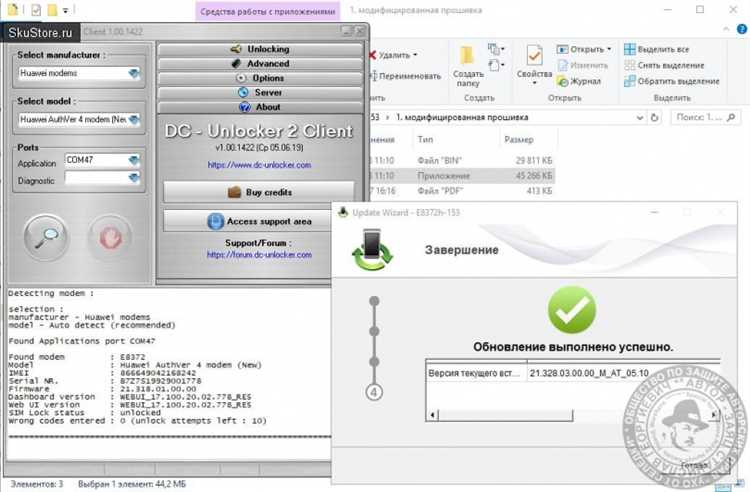Viewport: 750px width, 492px height.
Task: Switch to the Server section
Action: 260,92
